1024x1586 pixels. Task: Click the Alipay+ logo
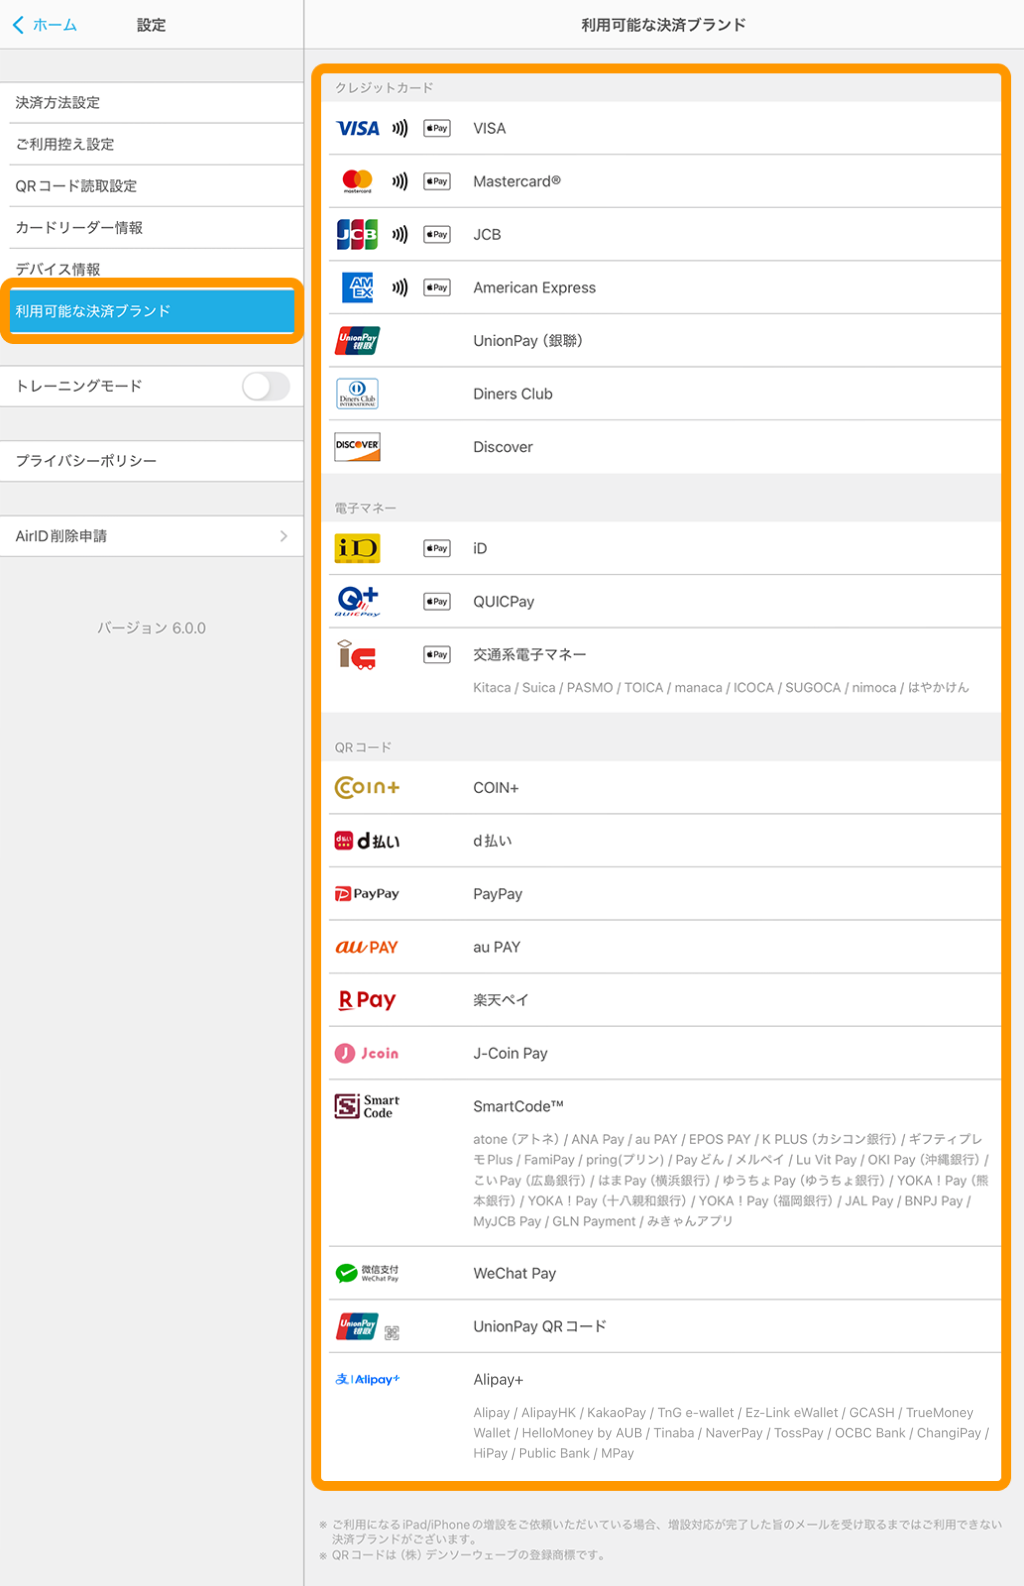367,1379
